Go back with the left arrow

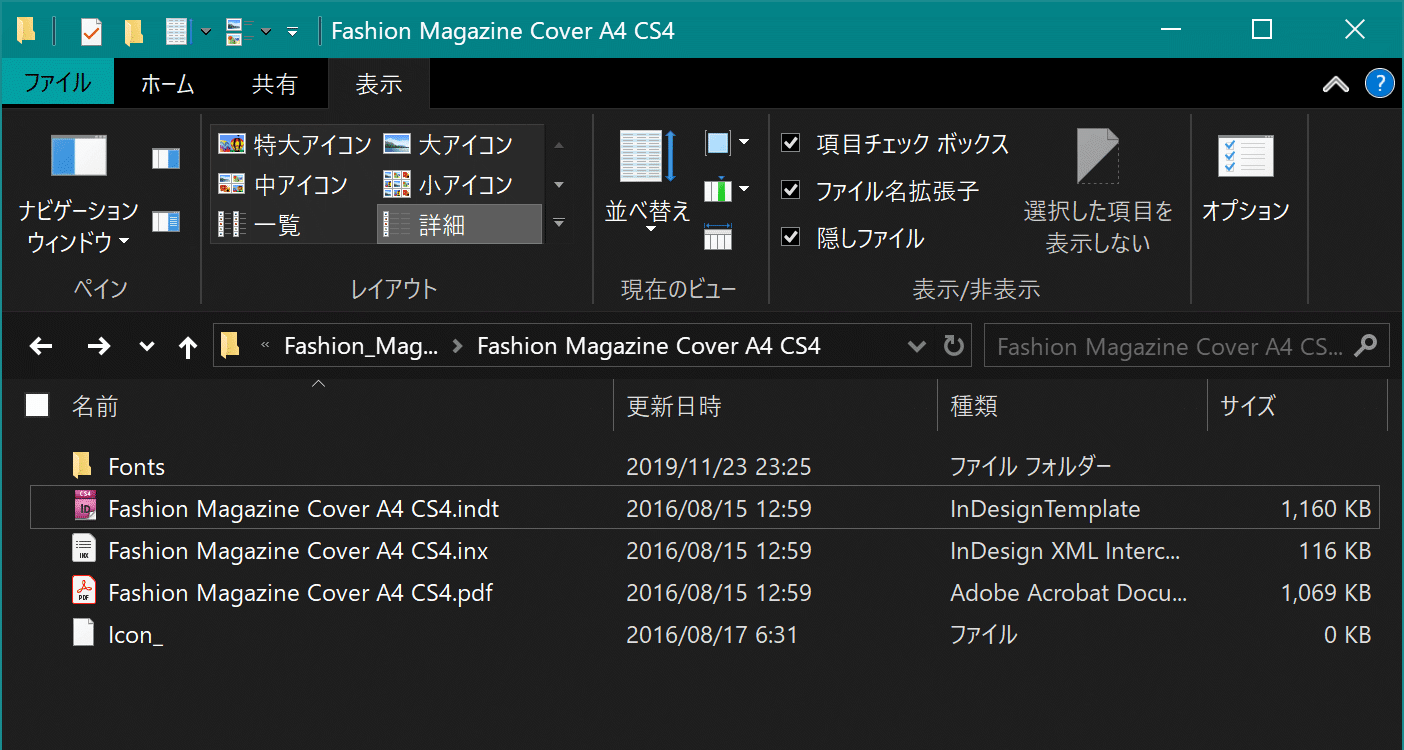point(40,347)
